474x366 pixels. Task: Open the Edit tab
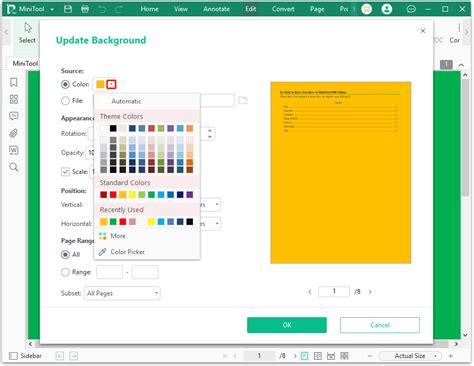tap(251, 9)
